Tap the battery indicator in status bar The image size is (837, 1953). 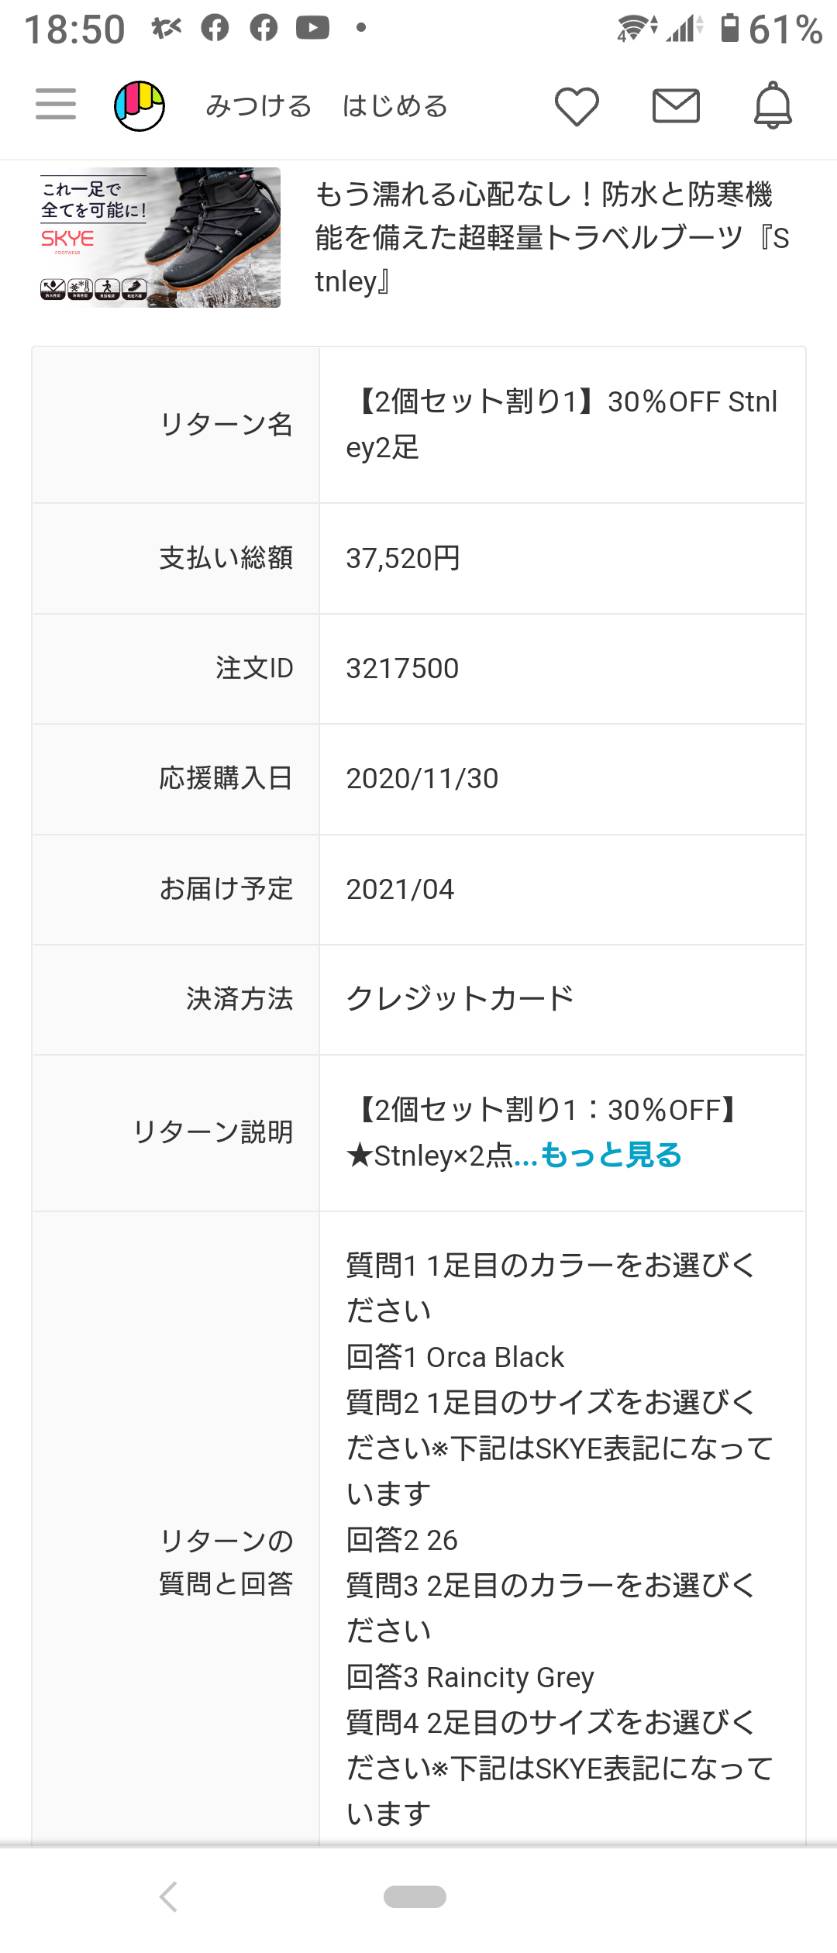click(x=730, y=28)
